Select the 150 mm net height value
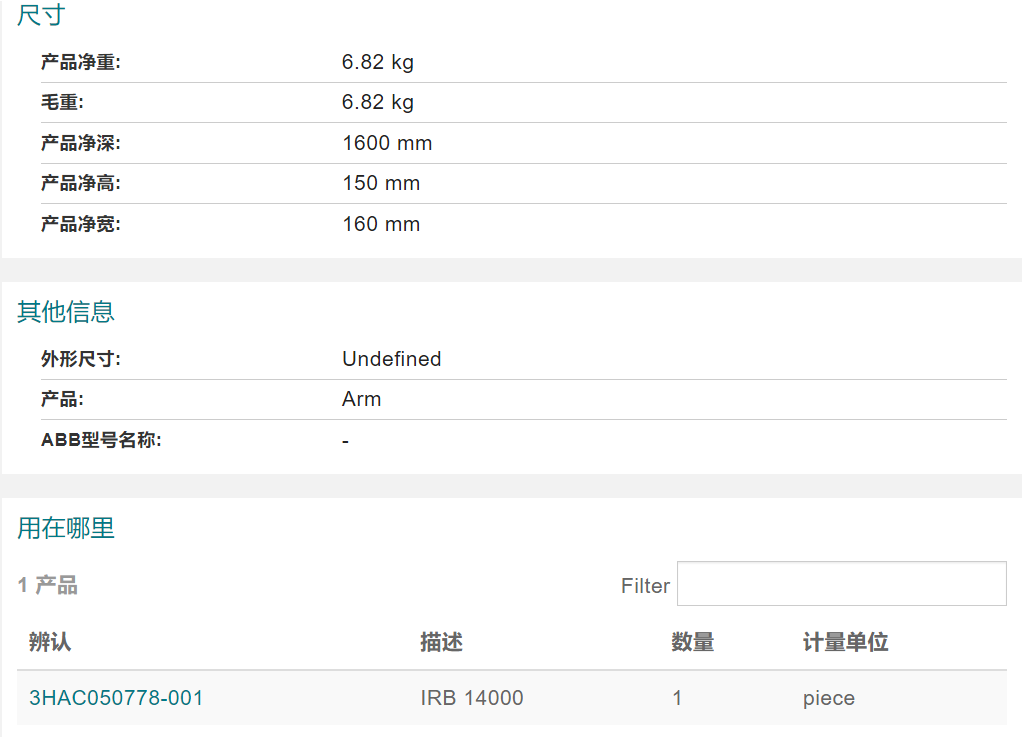Viewport: 1022px width, 737px height. point(381,183)
